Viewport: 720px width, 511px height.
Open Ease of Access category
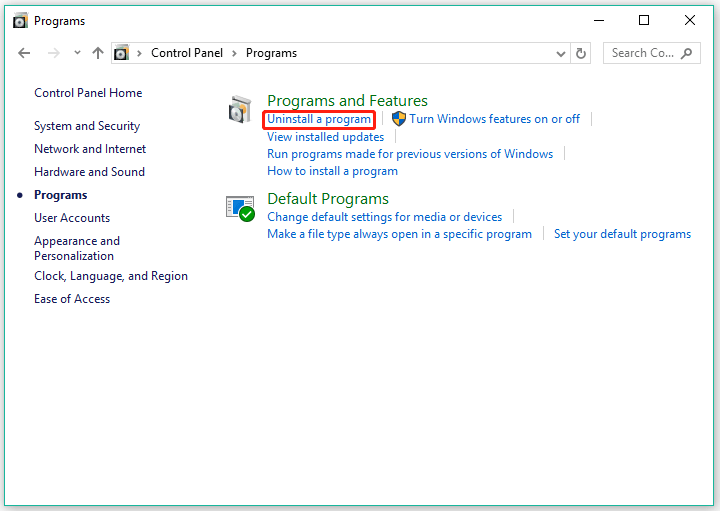72,299
